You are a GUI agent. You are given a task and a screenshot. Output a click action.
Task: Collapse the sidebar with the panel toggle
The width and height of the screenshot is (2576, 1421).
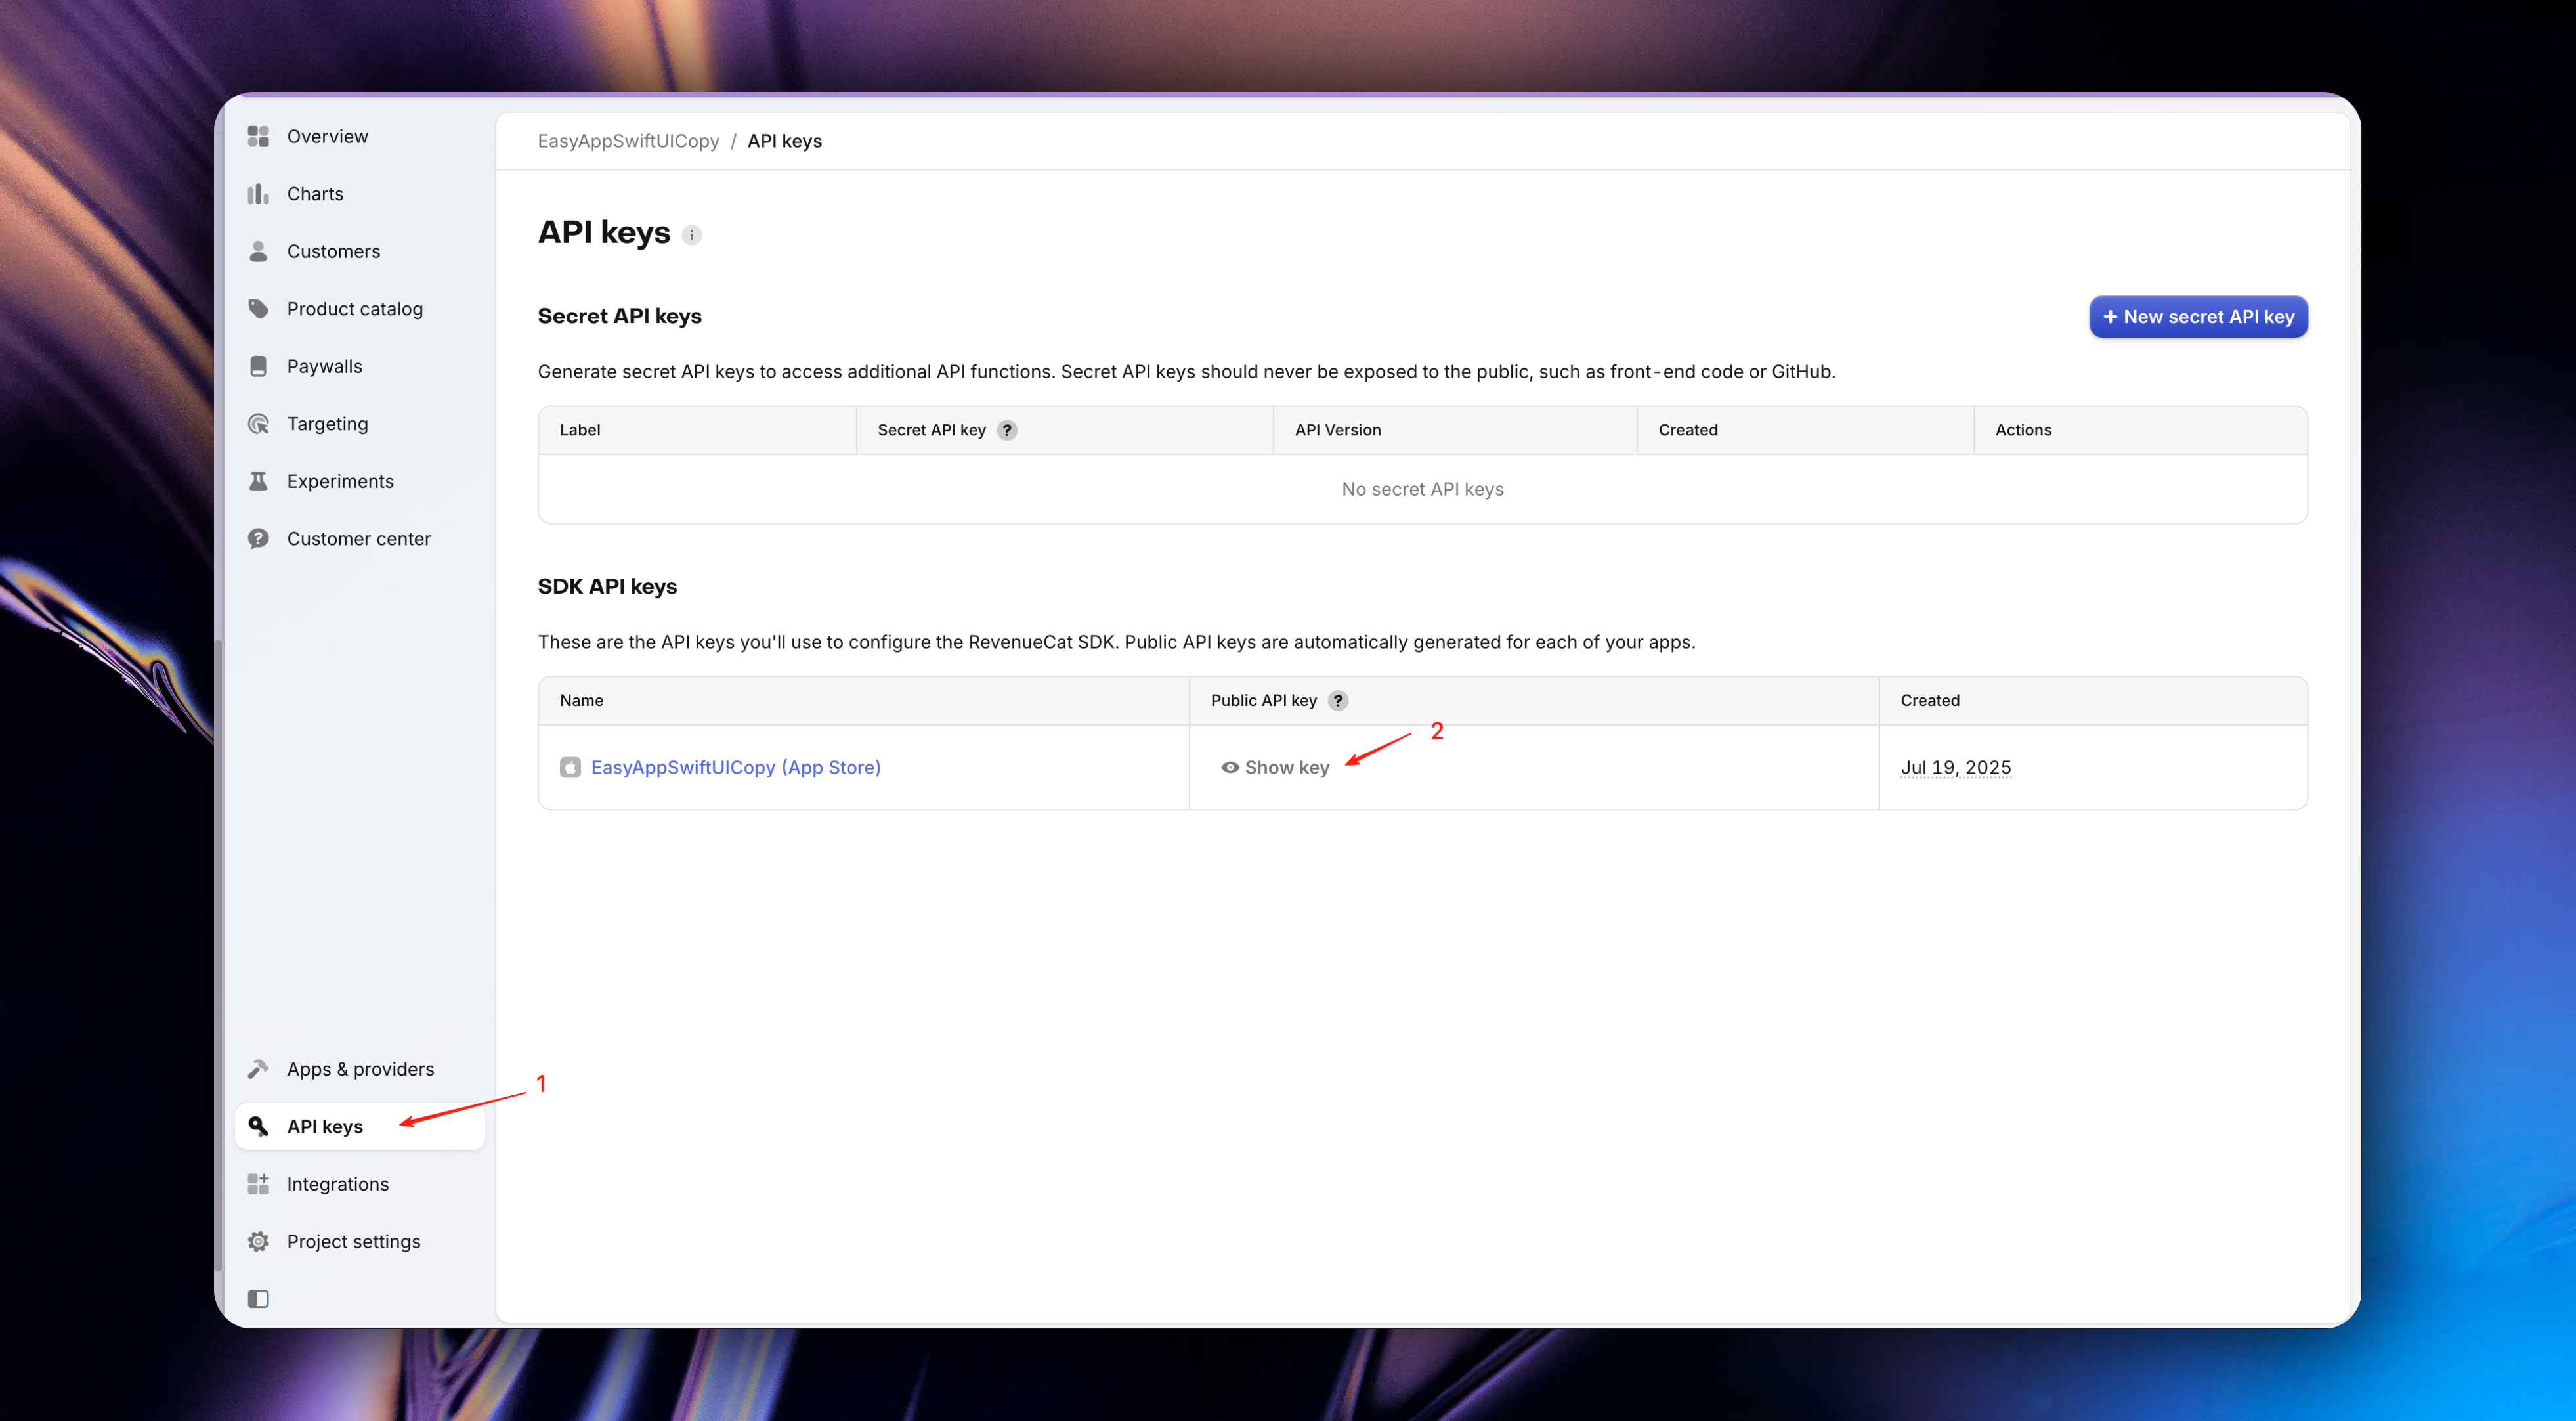click(258, 1299)
